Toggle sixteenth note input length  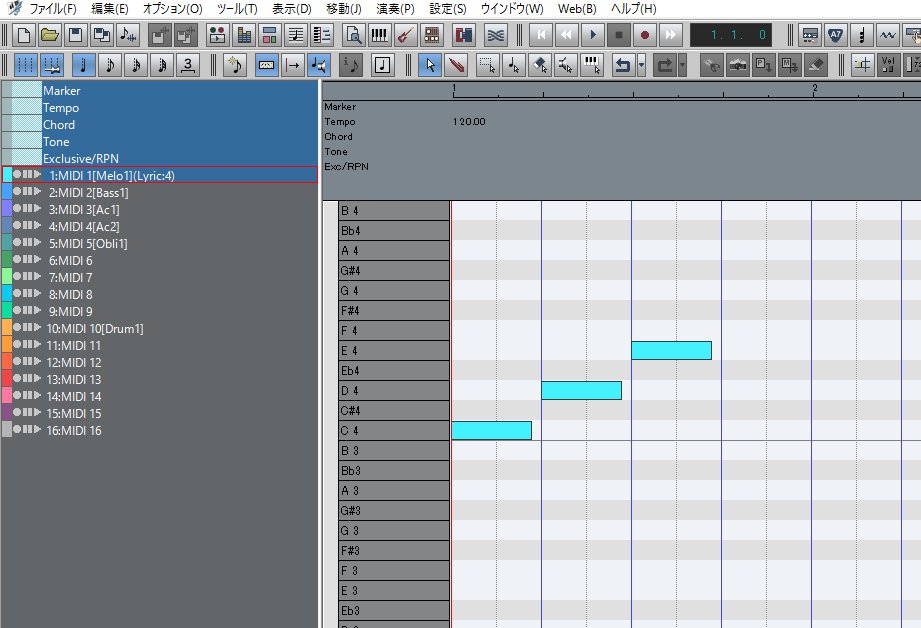[136, 65]
